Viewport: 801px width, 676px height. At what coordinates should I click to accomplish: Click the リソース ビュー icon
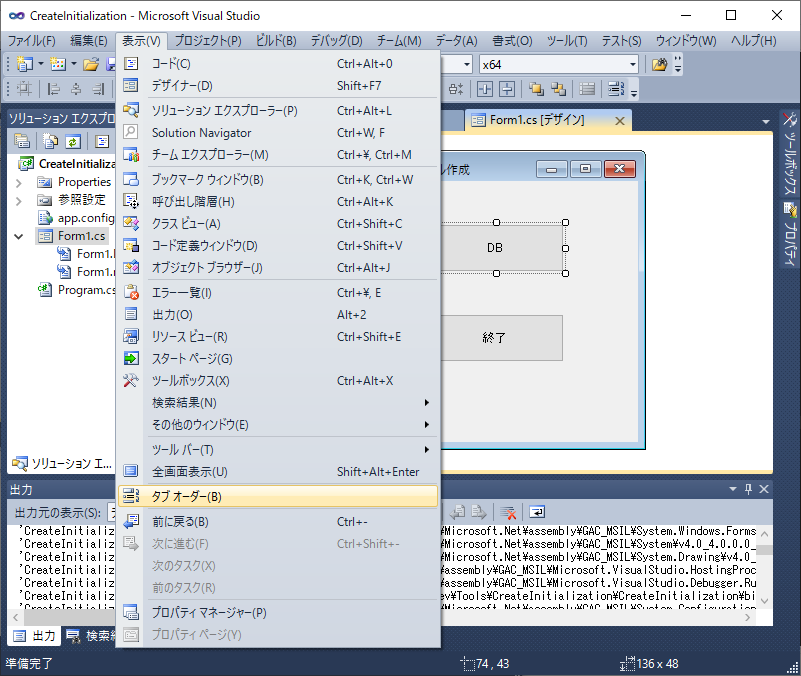coord(131,336)
